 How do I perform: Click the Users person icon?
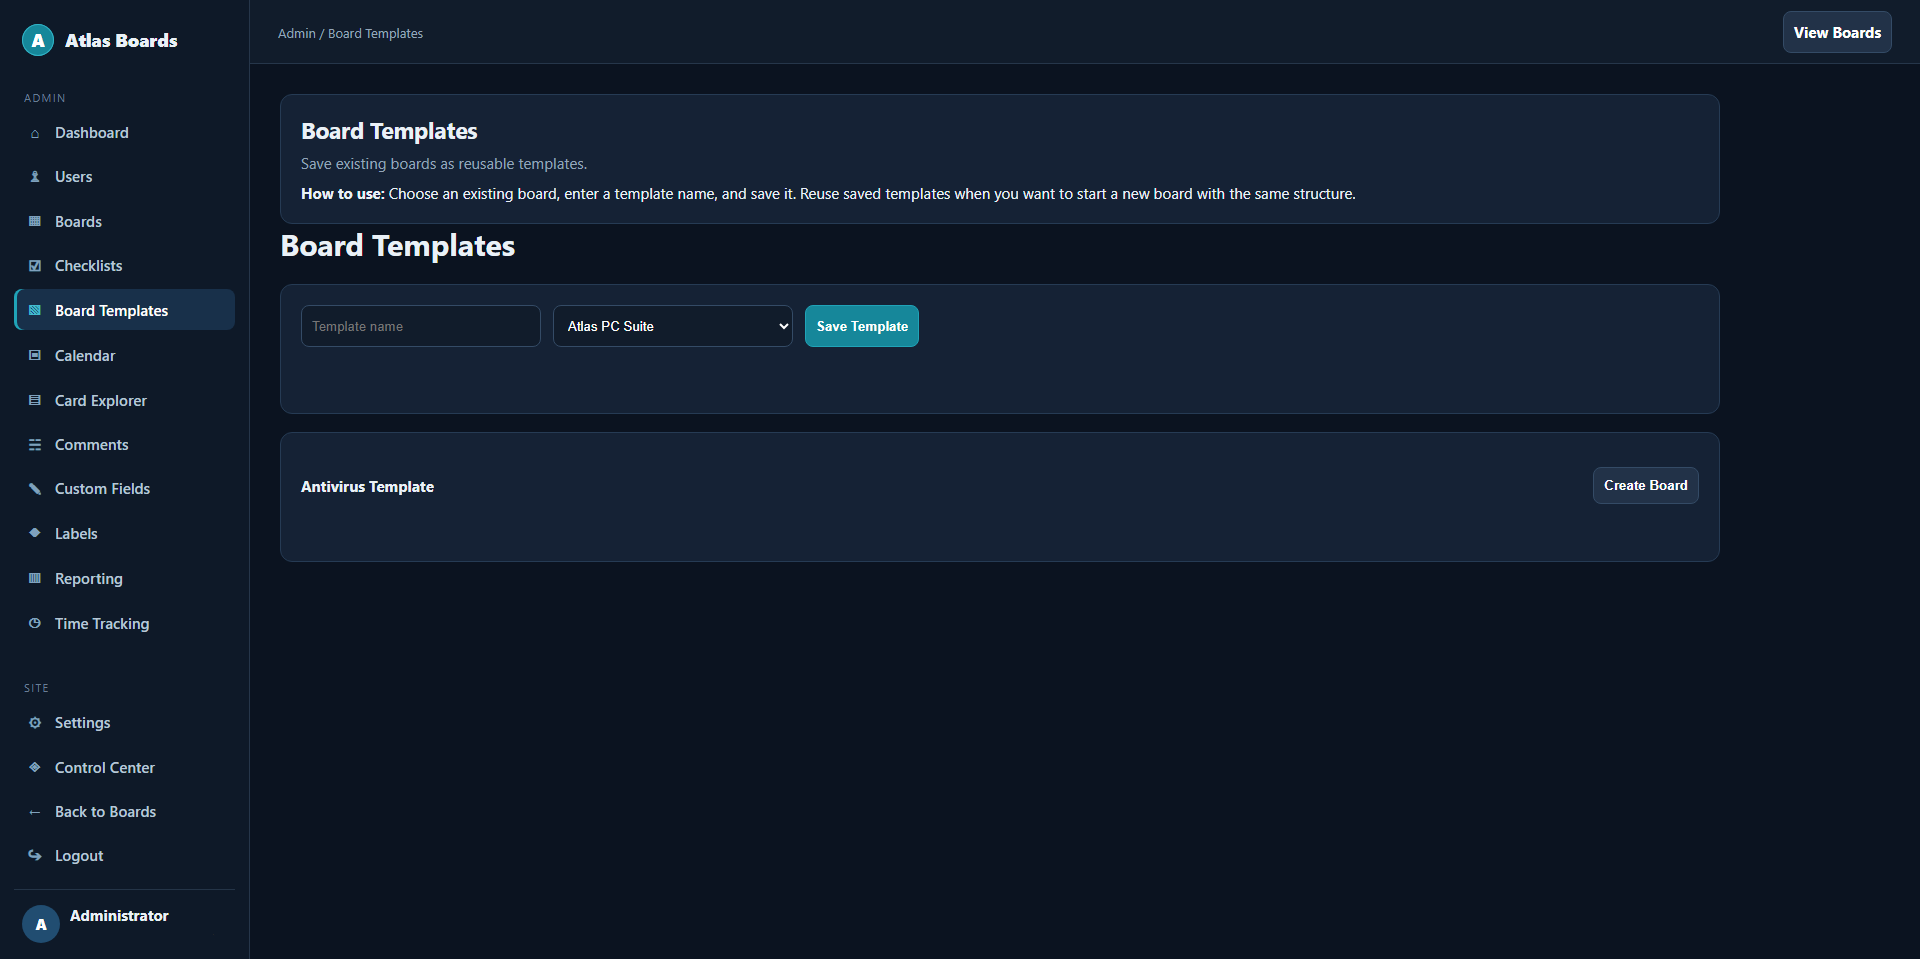(x=35, y=177)
